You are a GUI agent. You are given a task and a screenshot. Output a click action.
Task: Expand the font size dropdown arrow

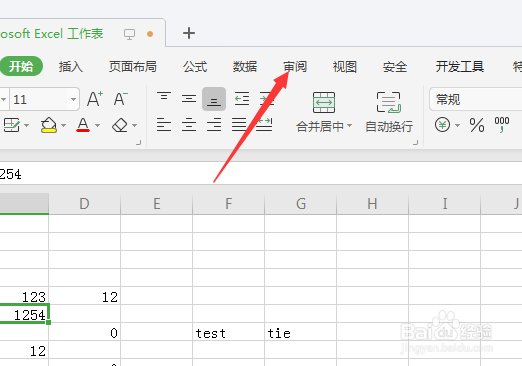pos(73,99)
